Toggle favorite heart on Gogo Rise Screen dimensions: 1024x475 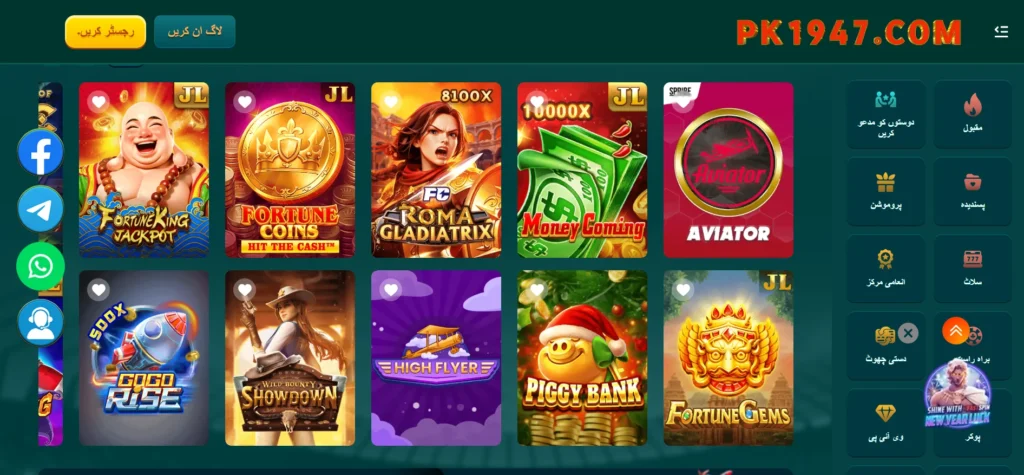tap(99, 289)
